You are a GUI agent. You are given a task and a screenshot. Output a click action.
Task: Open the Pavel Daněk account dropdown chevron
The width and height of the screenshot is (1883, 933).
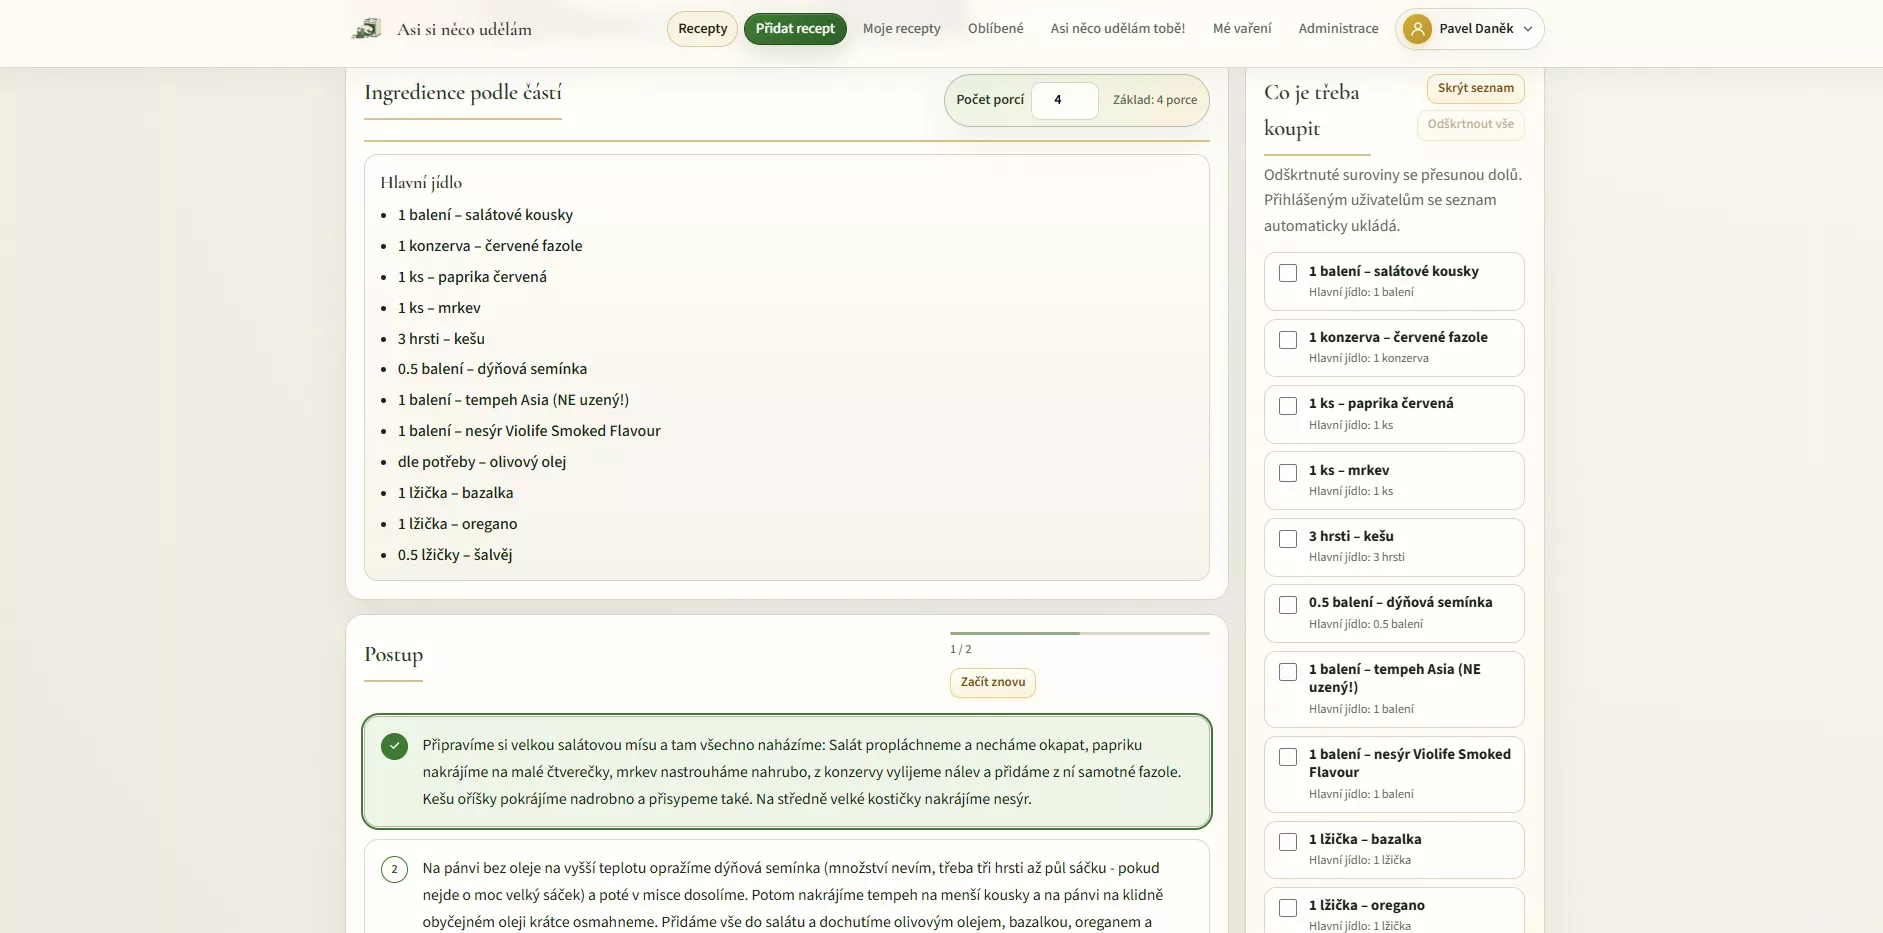pos(1528,29)
